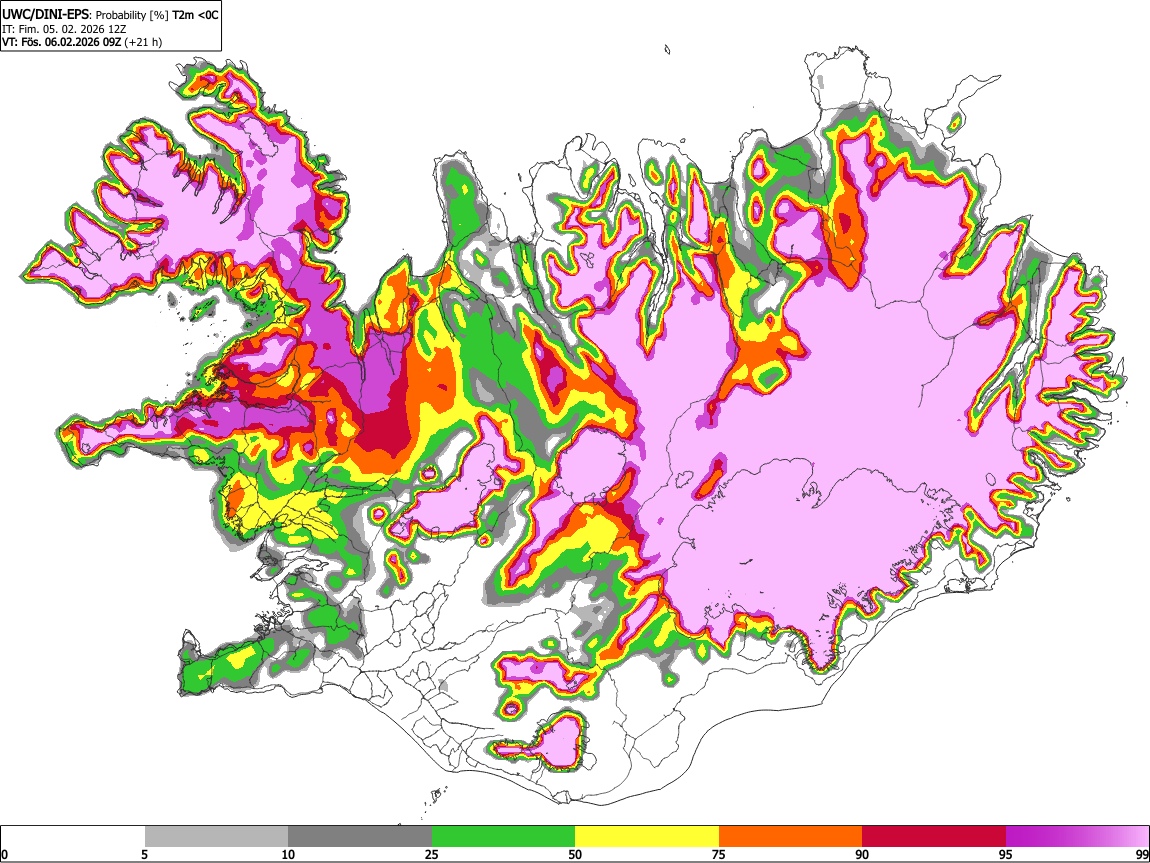Click the '(+21 h)' forecast offset text
The image size is (1150, 863).
click(144, 42)
